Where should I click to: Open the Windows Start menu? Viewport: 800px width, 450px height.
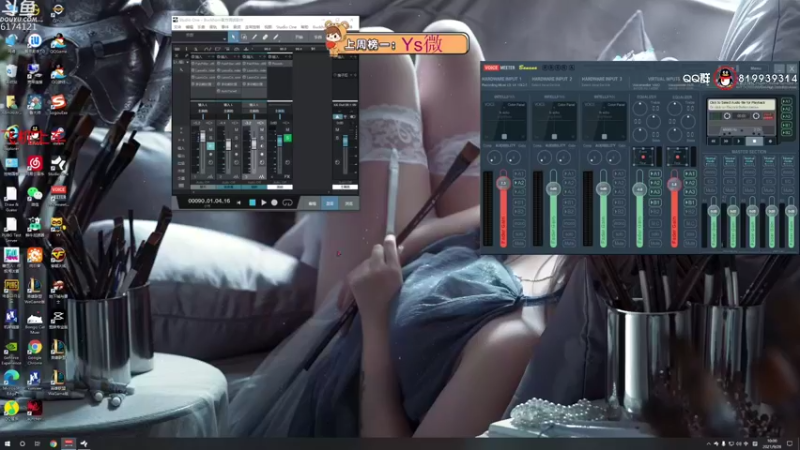click(7, 443)
